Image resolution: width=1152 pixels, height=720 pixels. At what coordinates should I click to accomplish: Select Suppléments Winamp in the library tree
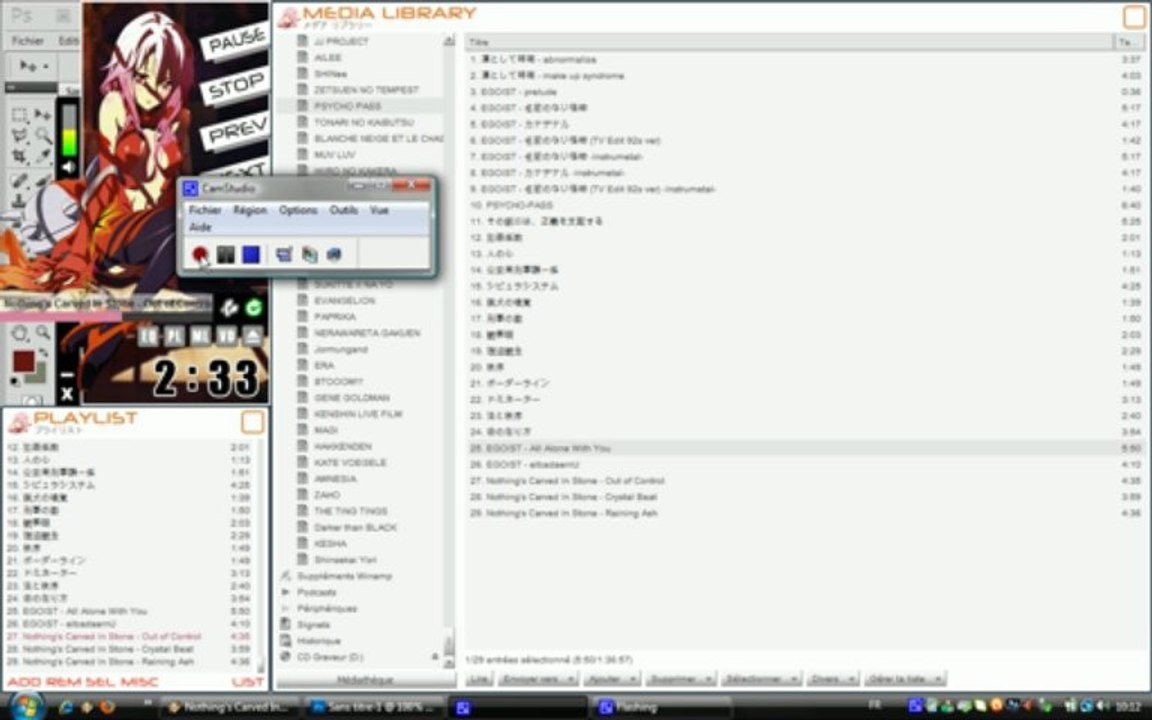(x=345, y=576)
